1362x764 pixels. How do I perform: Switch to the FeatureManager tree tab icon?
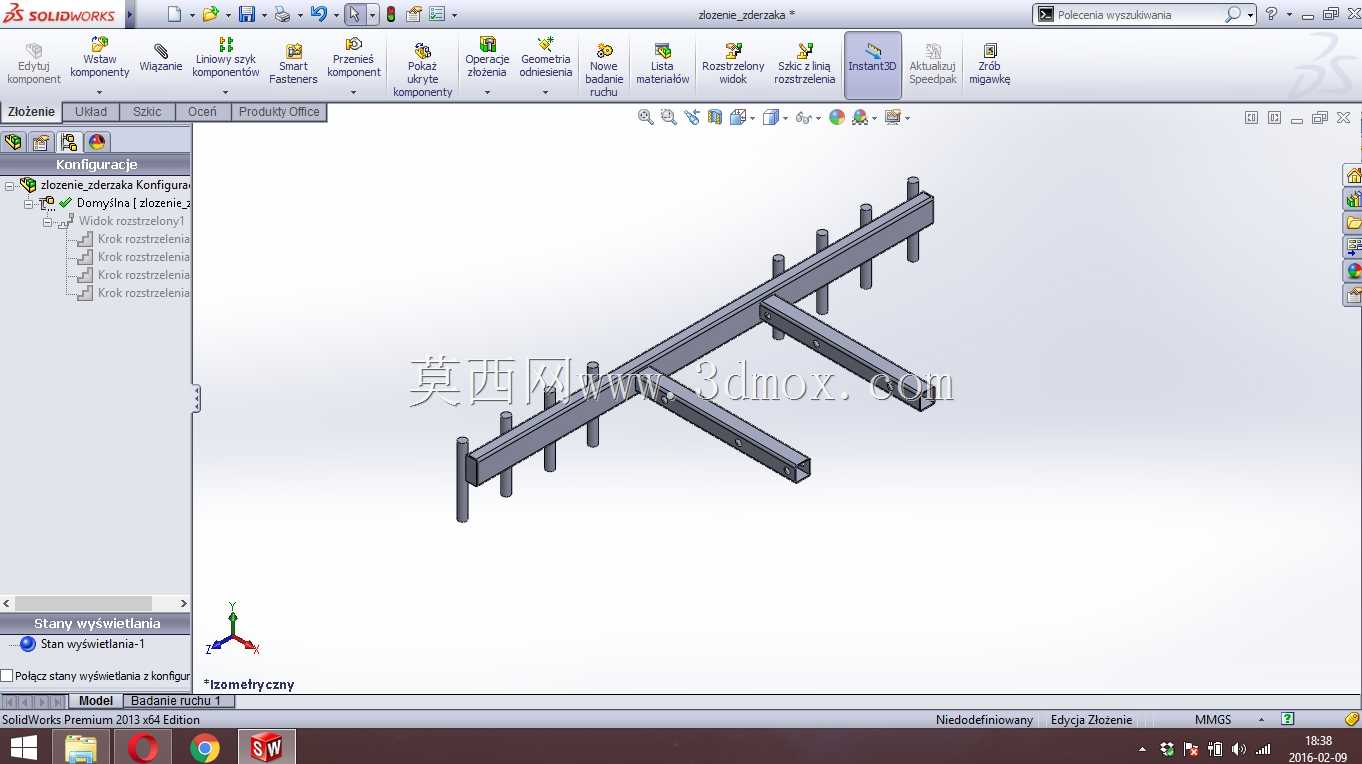pyautogui.click(x=13, y=142)
